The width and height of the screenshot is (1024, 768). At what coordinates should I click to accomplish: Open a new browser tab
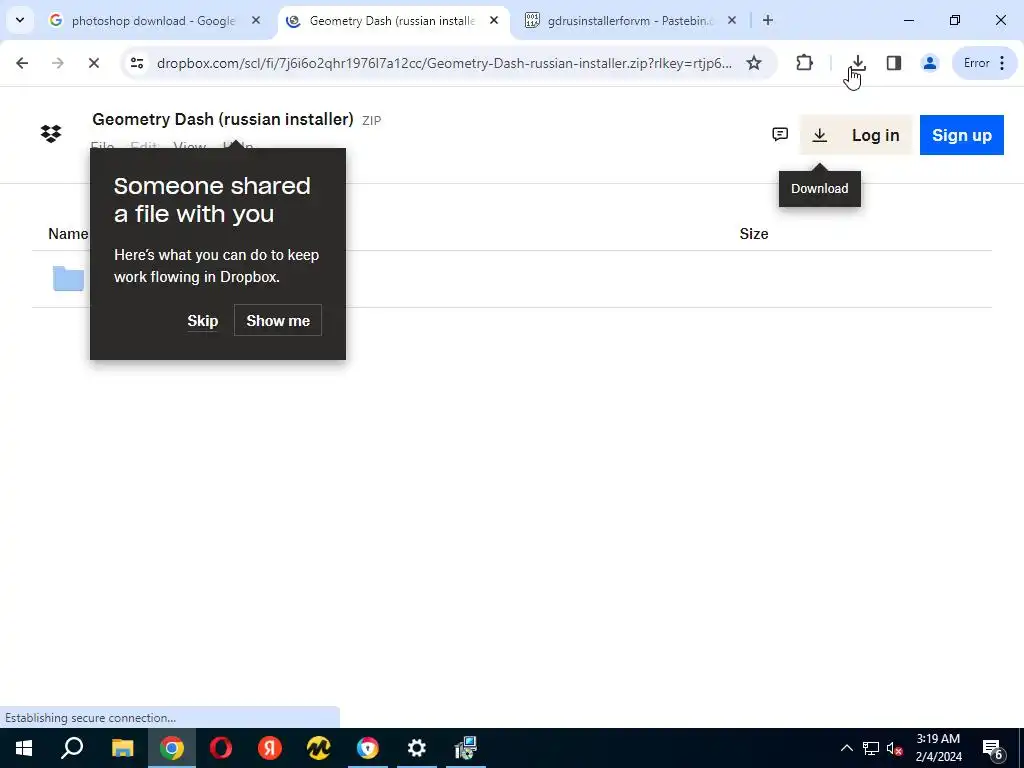[768, 21]
